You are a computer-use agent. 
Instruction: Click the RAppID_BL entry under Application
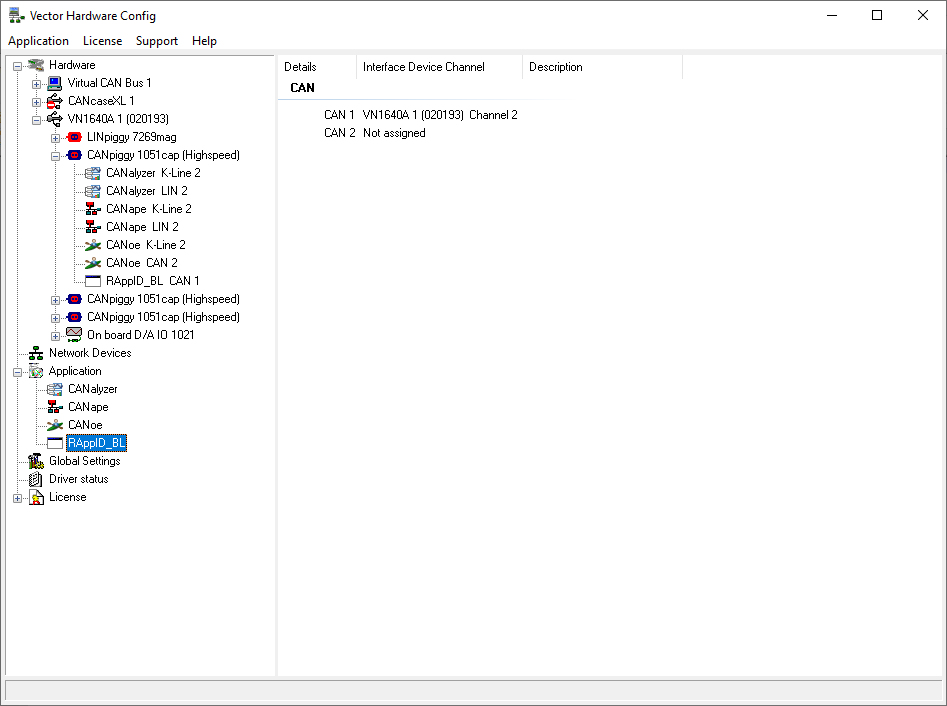[x=96, y=442]
